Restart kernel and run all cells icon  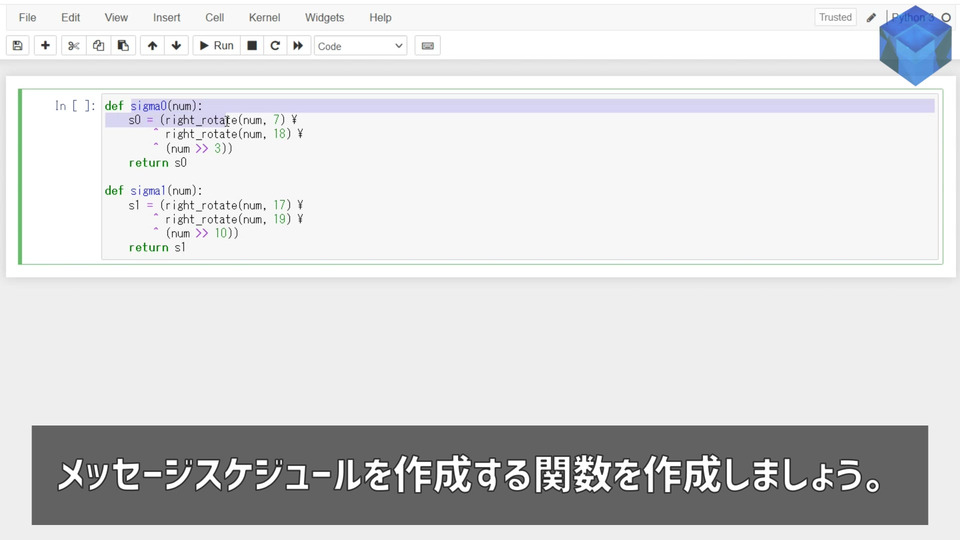pyautogui.click(x=298, y=46)
